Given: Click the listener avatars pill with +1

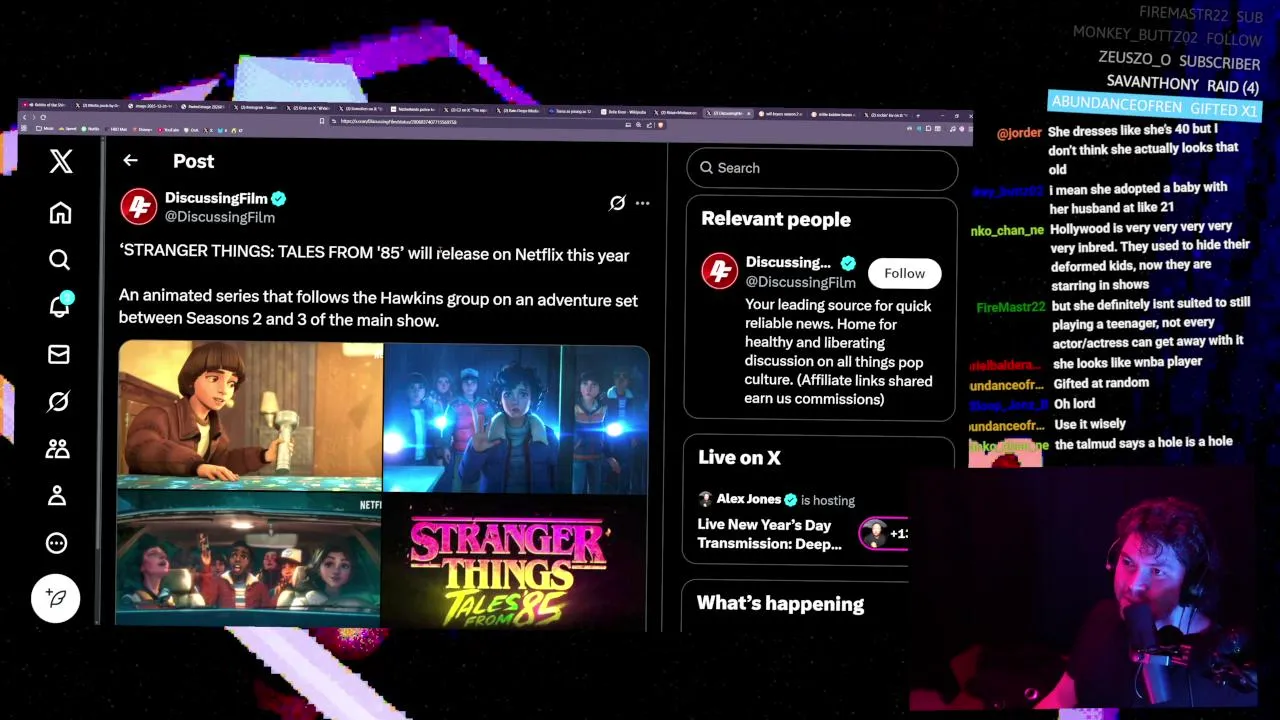Looking at the screenshot, I should pyautogui.click(x=884, y=533).
